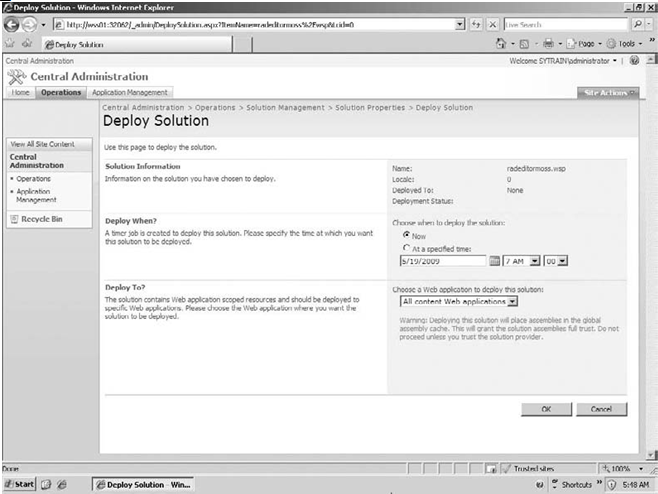The width and height of the screenshot is (658, 494).
Task: Select At a specified time radio button
Action: 406,248
